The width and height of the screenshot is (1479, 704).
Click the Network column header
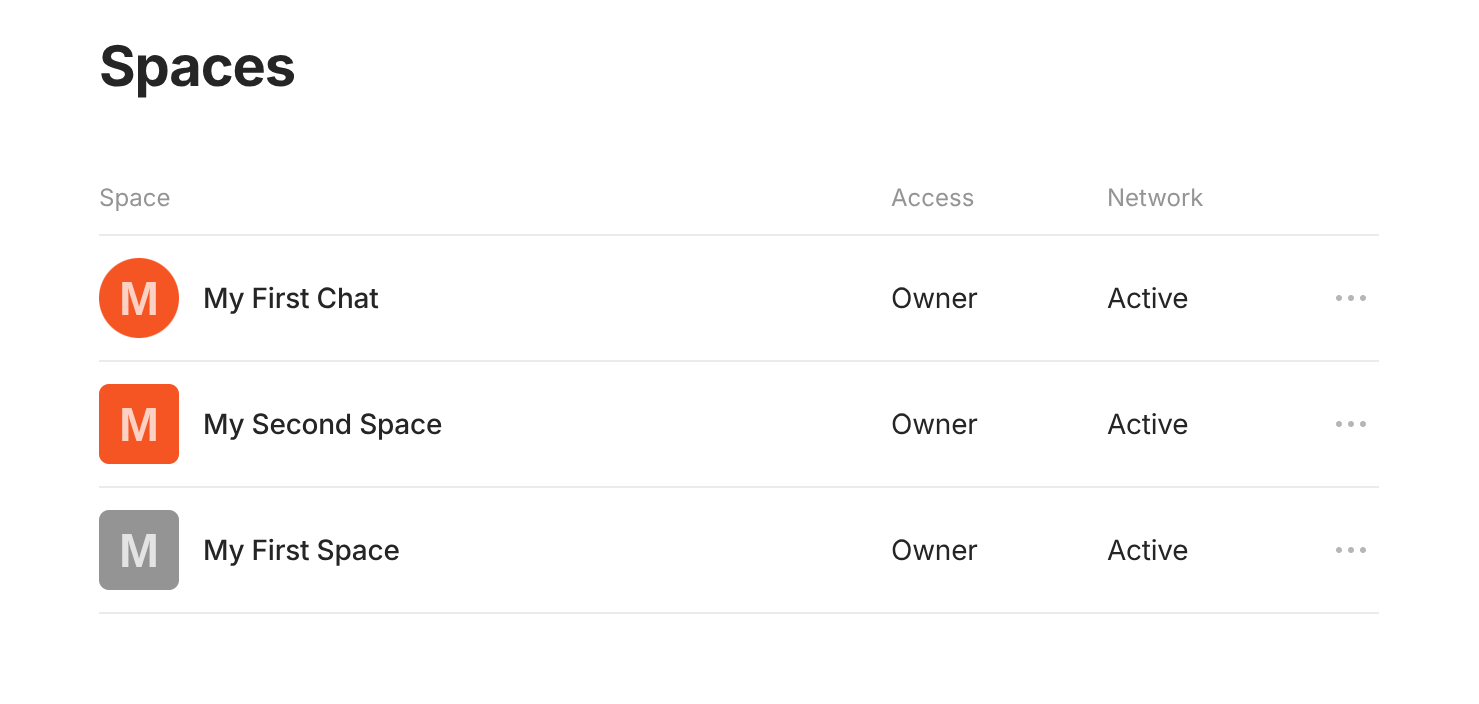coord(1155,198)
